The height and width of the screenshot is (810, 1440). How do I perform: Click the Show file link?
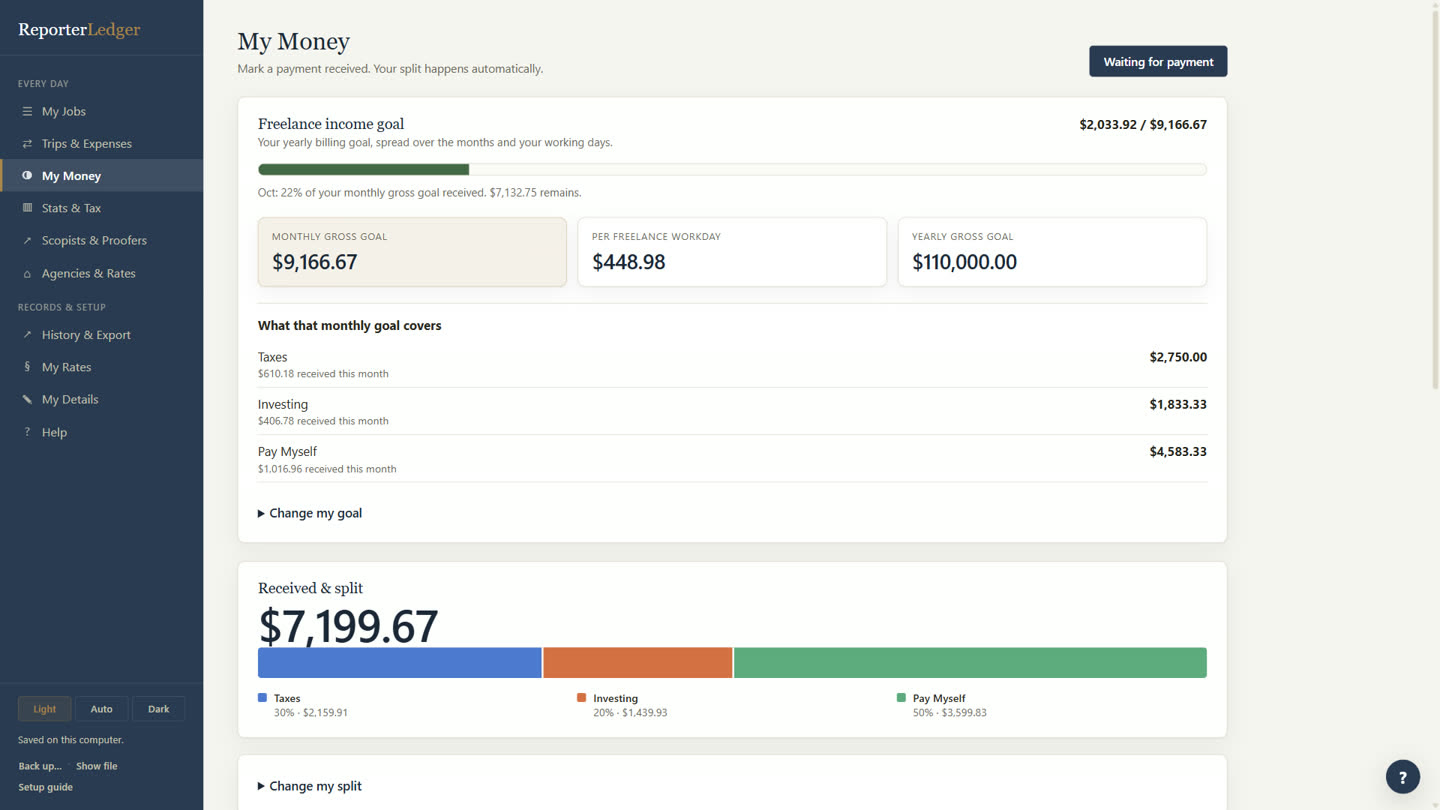click(x=97, y=766)
